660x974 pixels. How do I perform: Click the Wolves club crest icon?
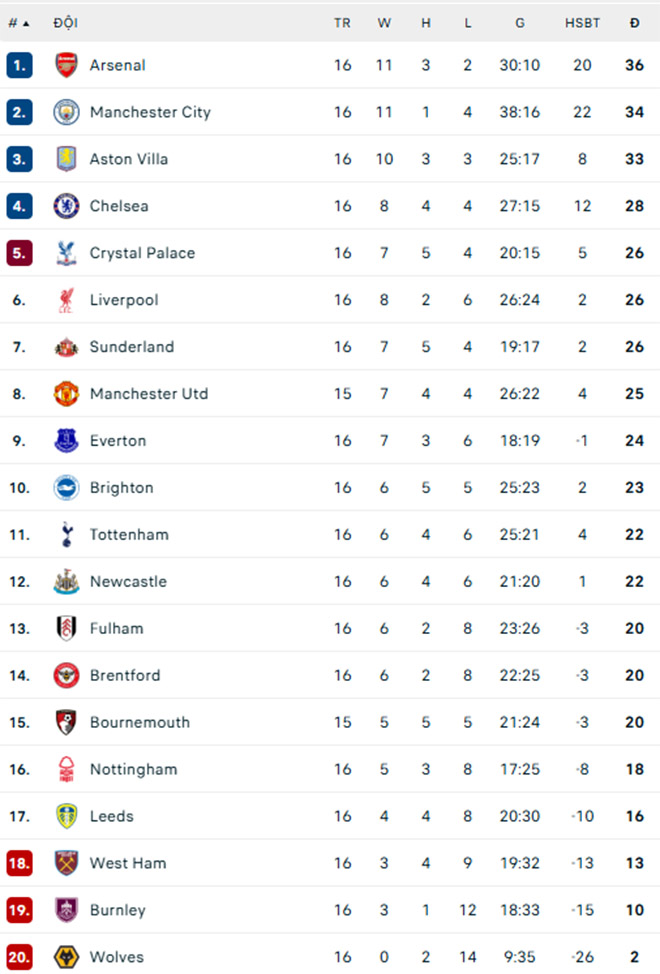click(66, 957)
